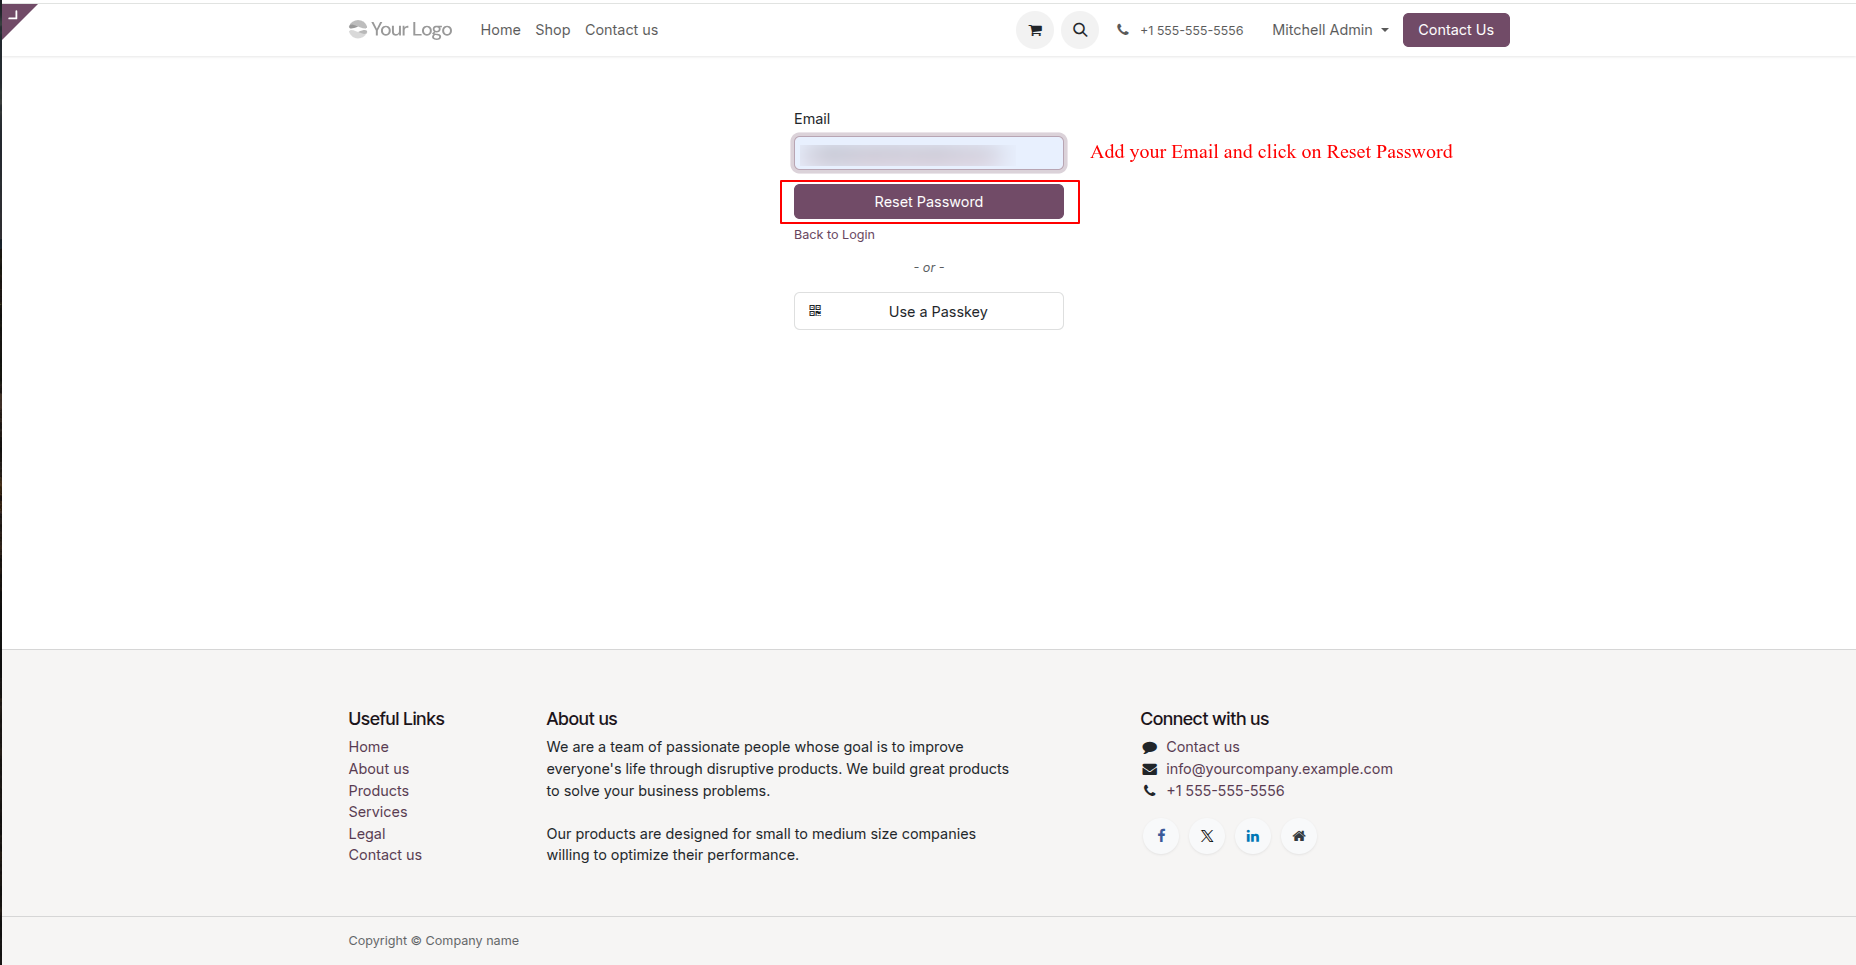Click the home icon in footer socials
The width and height of the screenshot is (1856, 965).
click(1299, 836)
